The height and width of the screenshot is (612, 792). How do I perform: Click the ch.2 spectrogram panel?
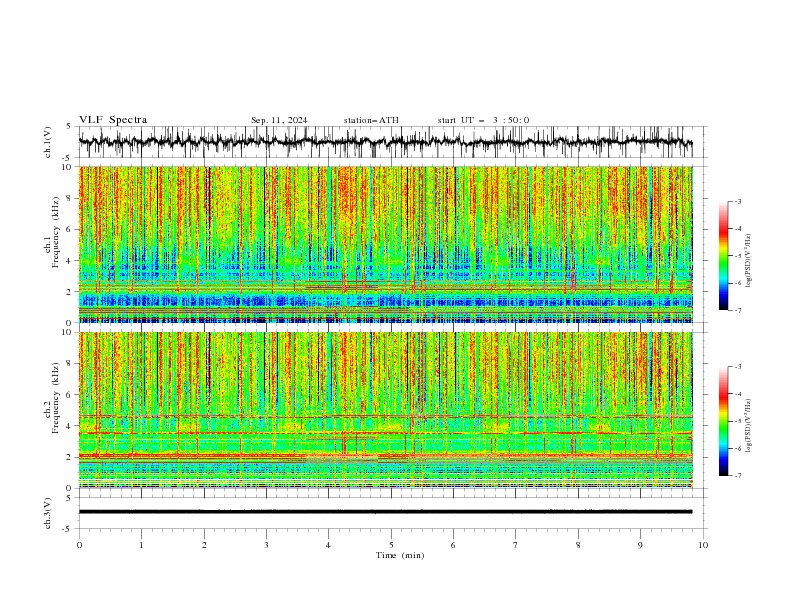[391, 410]
